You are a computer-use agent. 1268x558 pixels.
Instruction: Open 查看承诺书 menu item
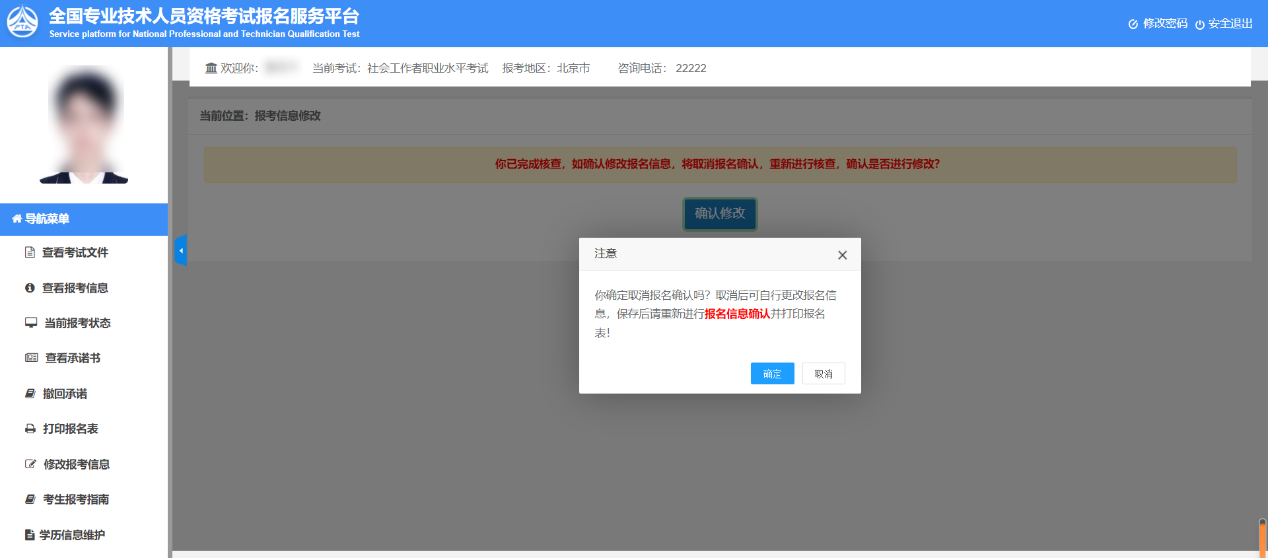coord(72,358)
